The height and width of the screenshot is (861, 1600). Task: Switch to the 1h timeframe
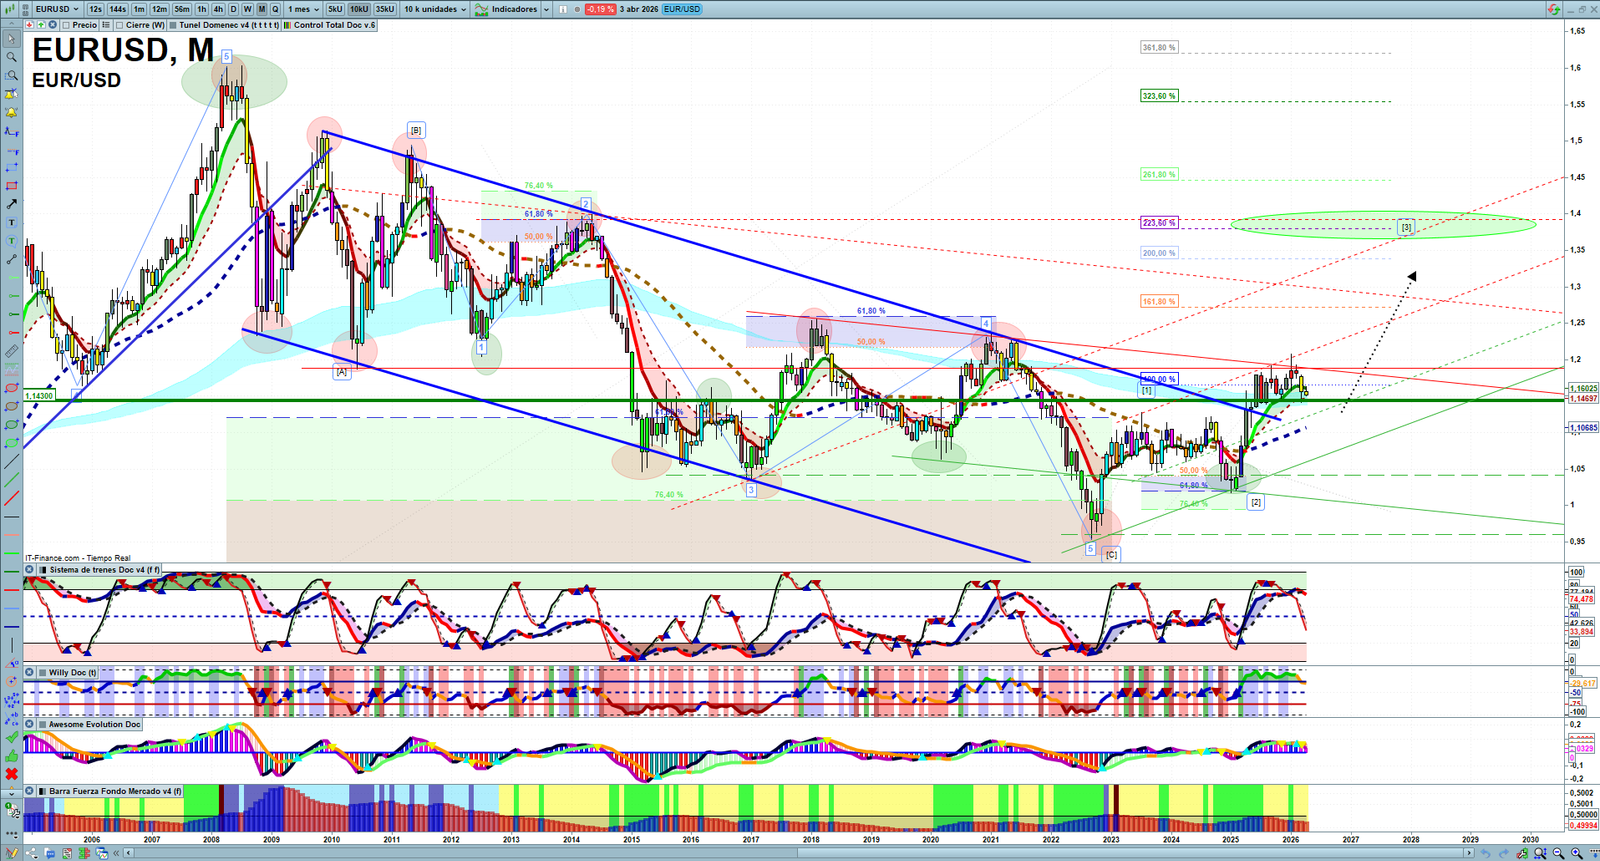pos(202,9)
